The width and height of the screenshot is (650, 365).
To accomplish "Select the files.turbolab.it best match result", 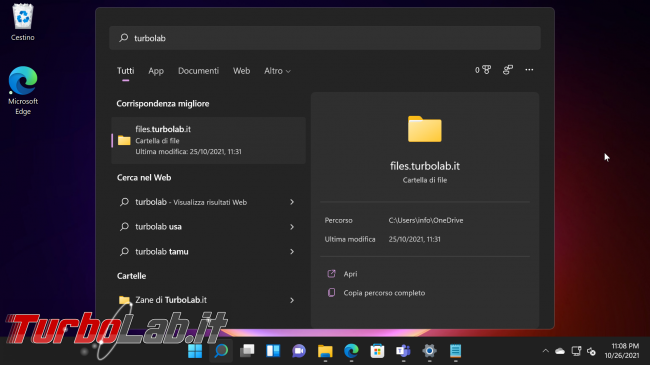I will click(209, 140).
